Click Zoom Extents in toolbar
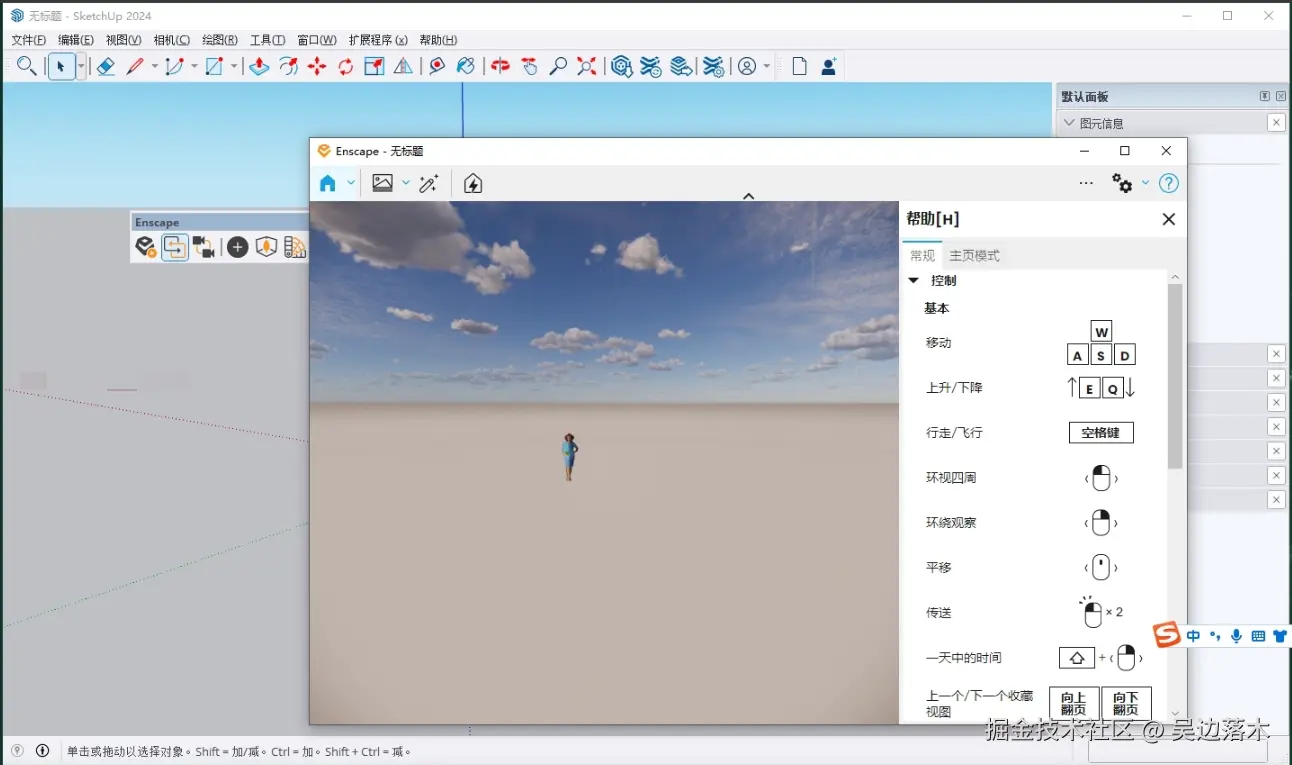1292x765 pixels. tap(587, 66)
